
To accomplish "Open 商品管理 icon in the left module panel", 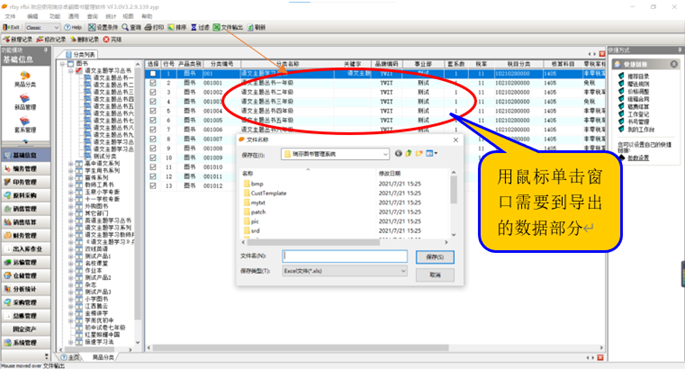I will click(25, 98).
